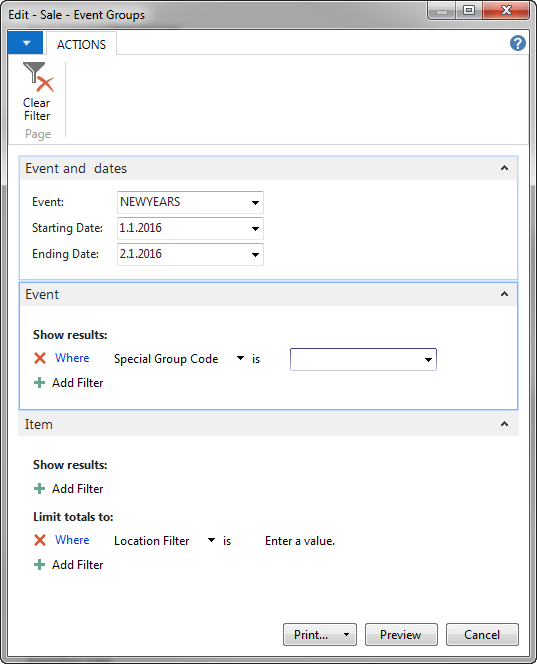This screenshot has width=537, height=664.
Task: Click the green plus under Event filters
Action: 39,383
